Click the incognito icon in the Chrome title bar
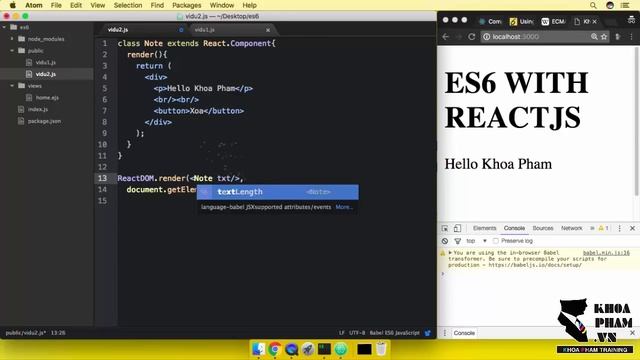The width and height of the screenshot is (640, 360). 631,19
